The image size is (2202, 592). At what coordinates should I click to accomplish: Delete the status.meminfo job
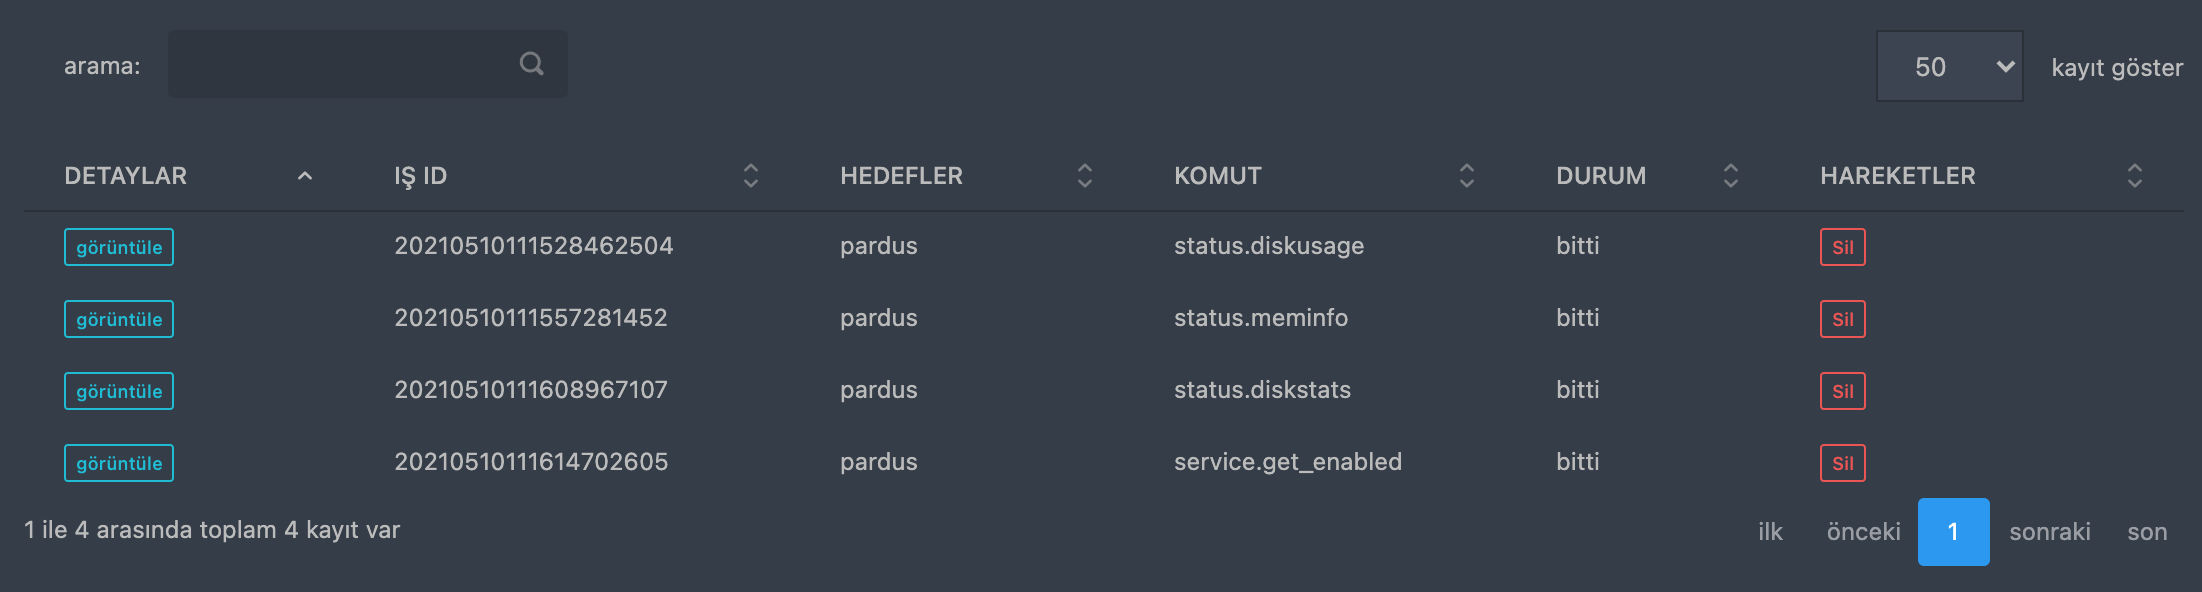(x=1843, y=319)
